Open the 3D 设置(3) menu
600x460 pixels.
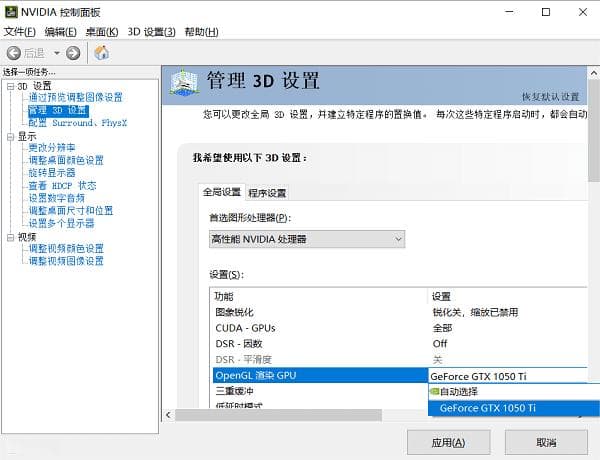tap(152, 31)
